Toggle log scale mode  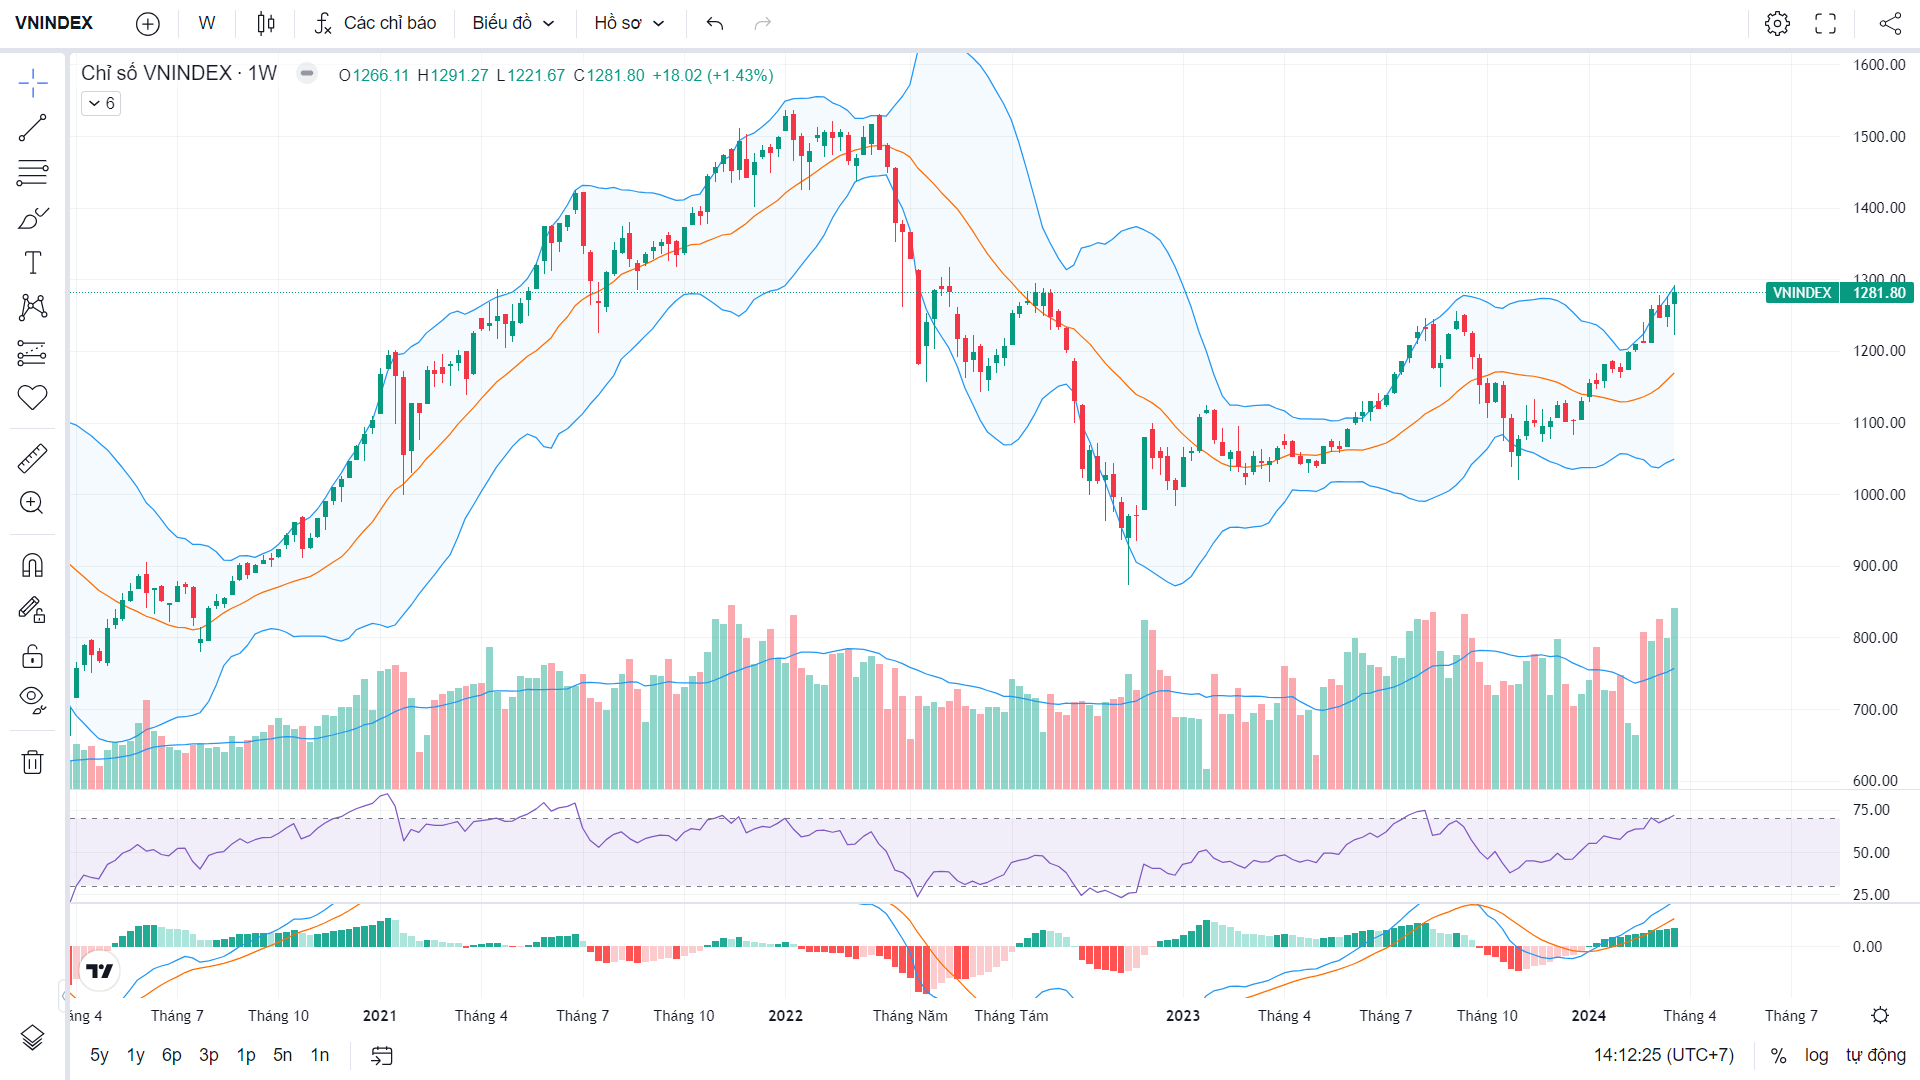tap(1816, 1056)
